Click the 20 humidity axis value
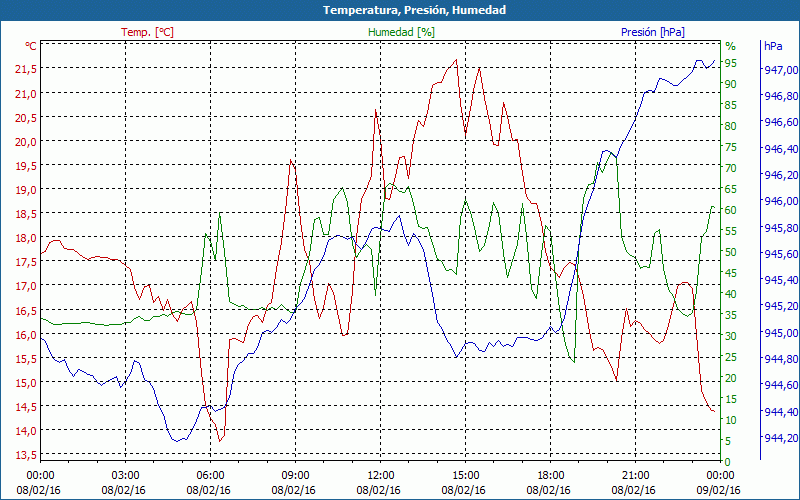The image size is (800, 500). point(731,378)
